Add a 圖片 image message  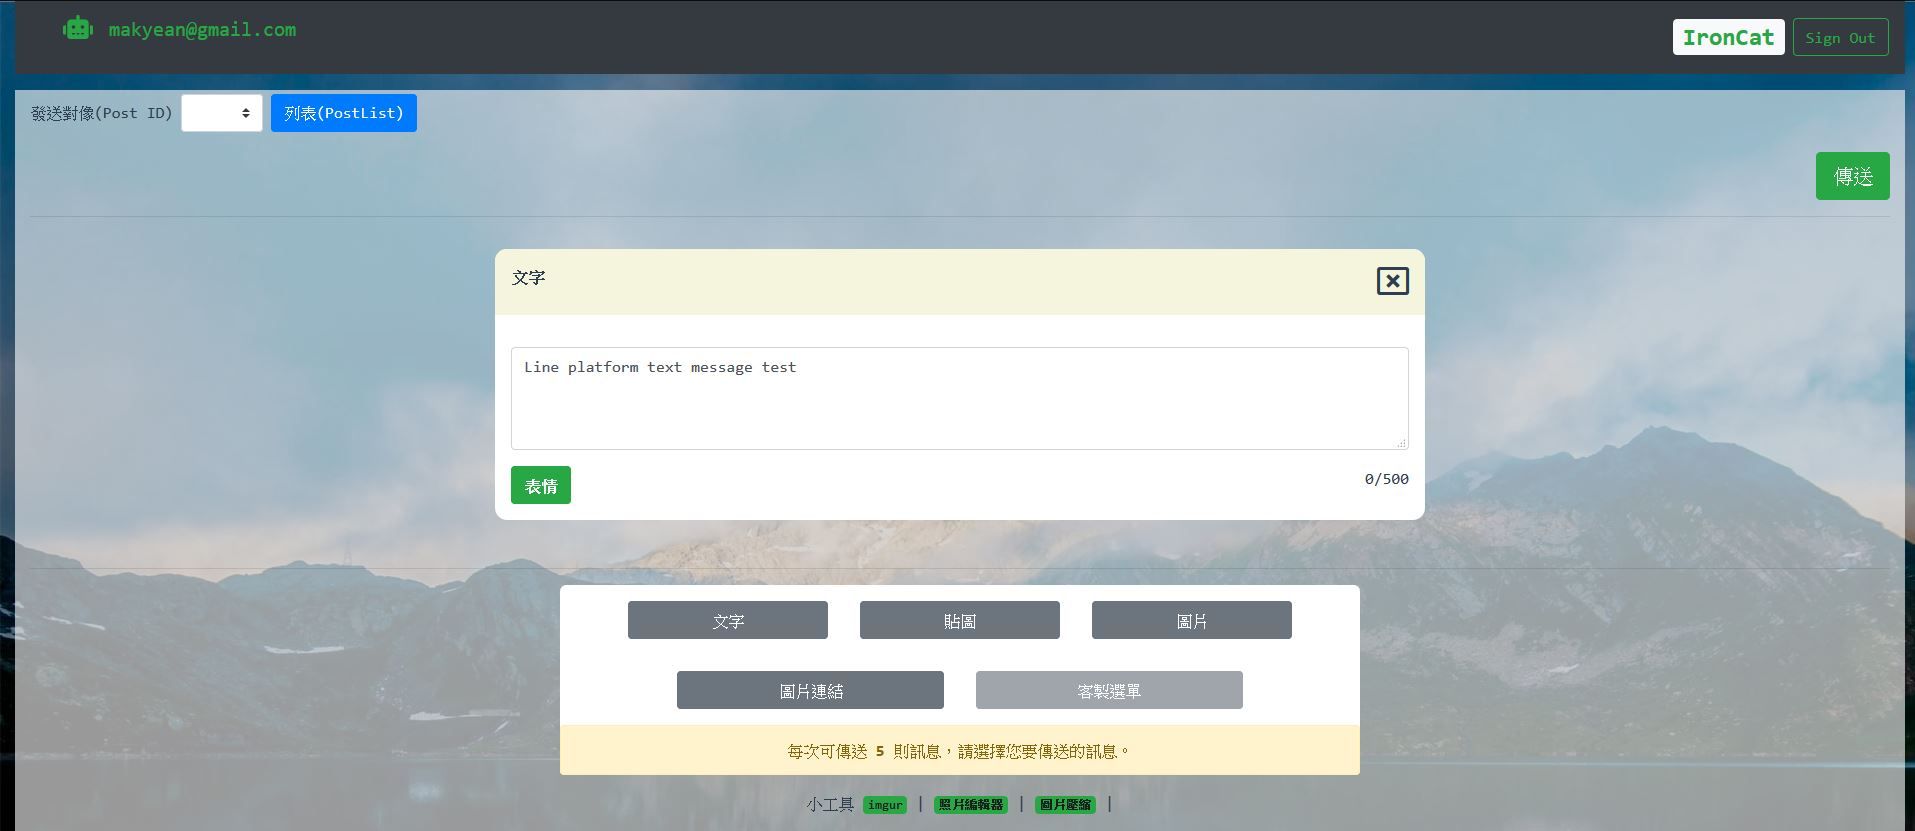tap(1192, 620)
